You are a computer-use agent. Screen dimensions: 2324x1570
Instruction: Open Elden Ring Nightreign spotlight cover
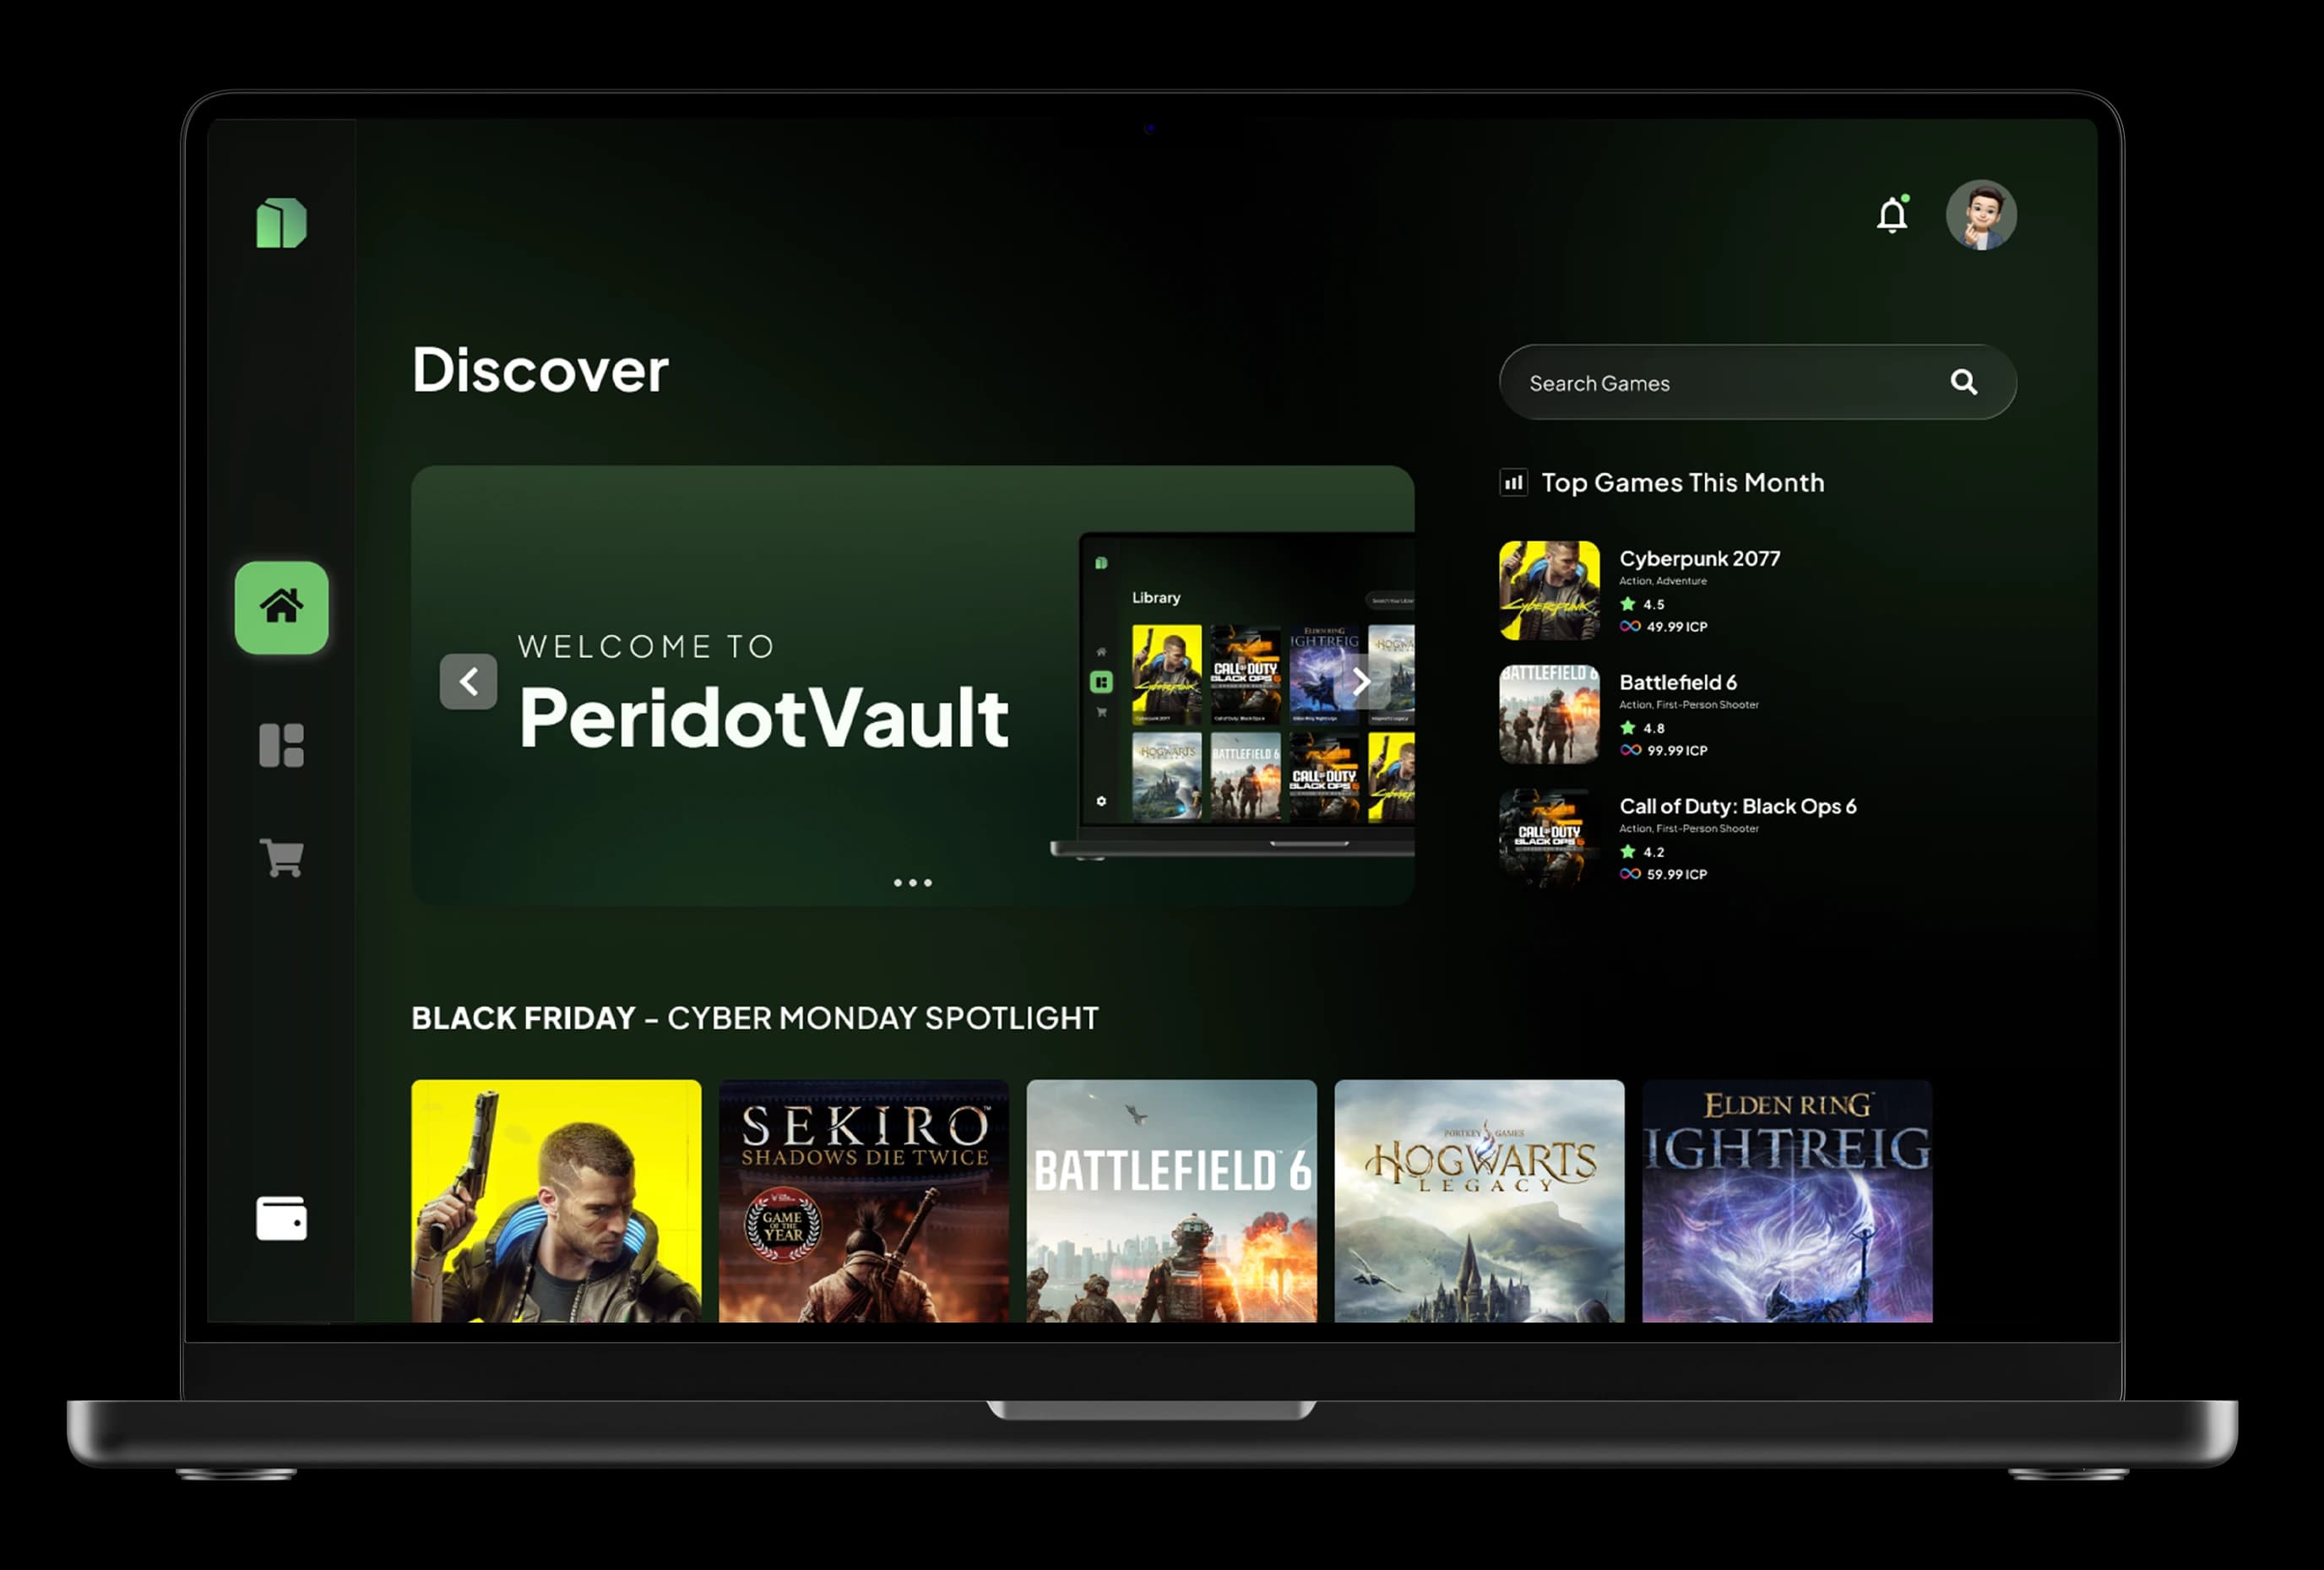(1786, 1200)
